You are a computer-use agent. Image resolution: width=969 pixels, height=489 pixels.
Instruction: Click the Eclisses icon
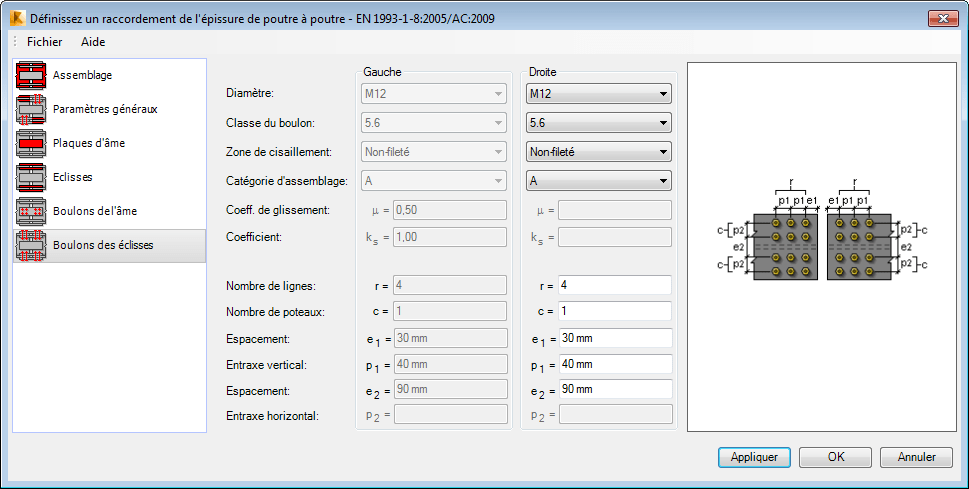32,177
